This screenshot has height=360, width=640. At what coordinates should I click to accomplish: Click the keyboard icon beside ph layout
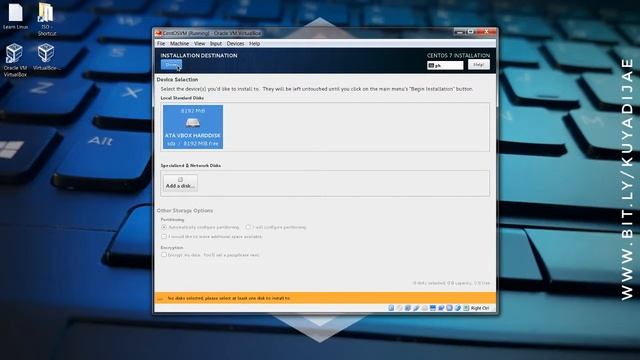[x=431, y=65]
